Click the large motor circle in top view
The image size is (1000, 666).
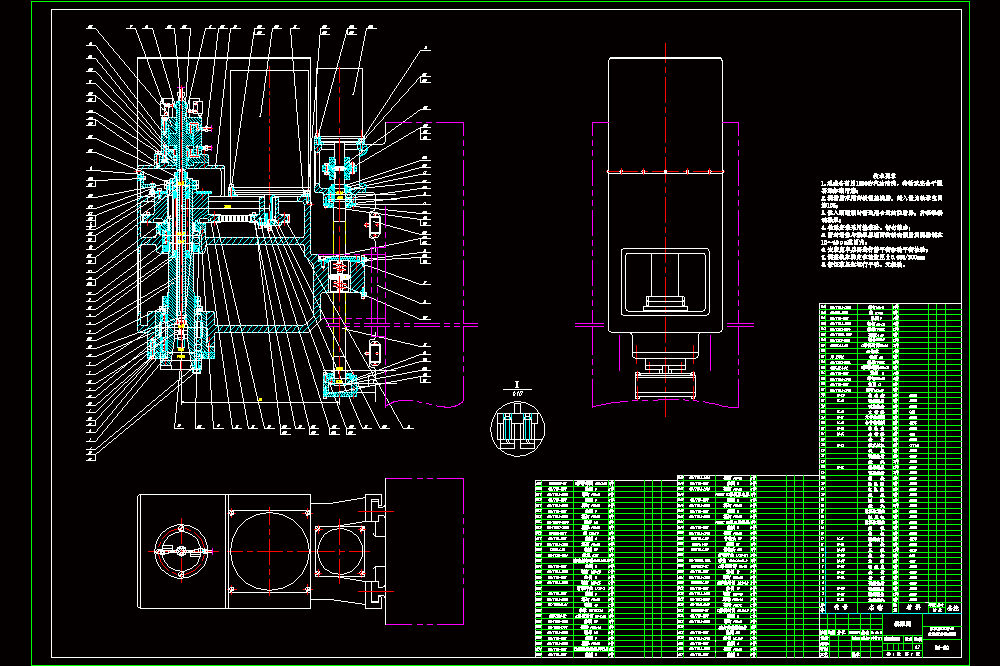pyautogui.click(x=270, y=551)
